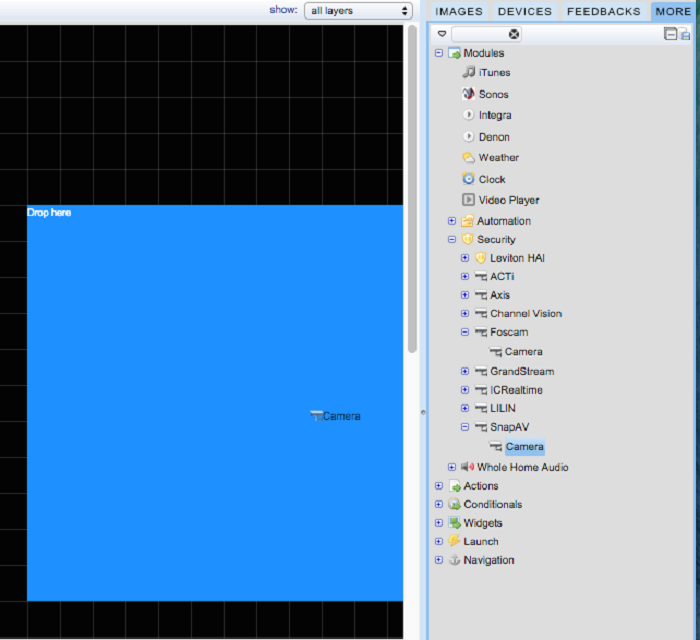Click the Channel Vision camera icon
Viewport: 700px width, 640px height.
click(481, 313)
